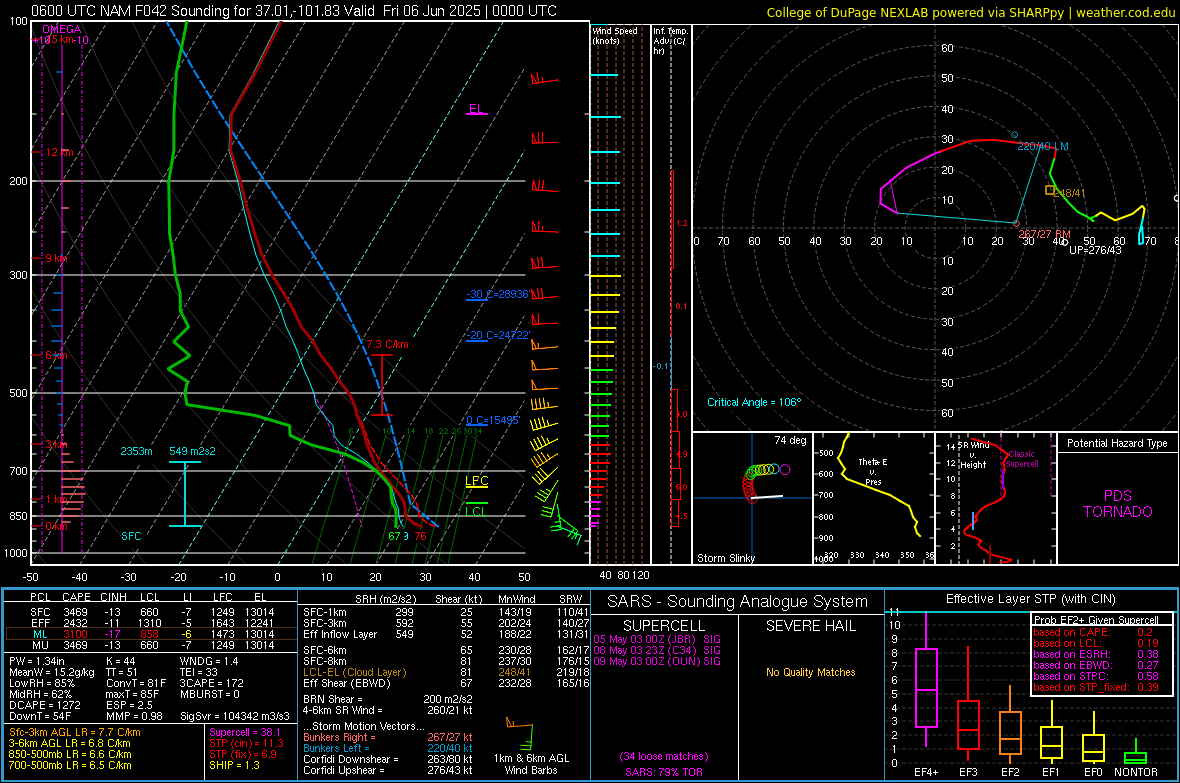Click the Potential Hazard Type header

(1118, 443)
